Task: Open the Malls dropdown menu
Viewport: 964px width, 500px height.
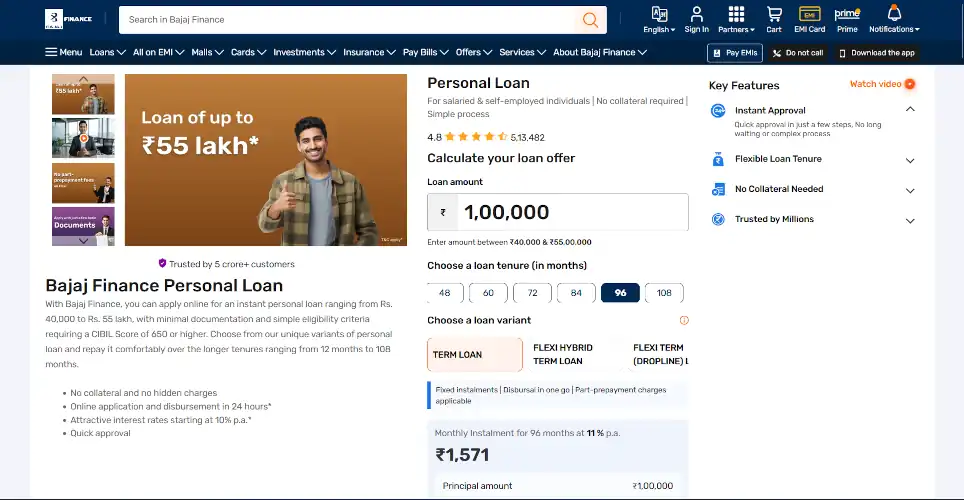Action: click(207, 52)
